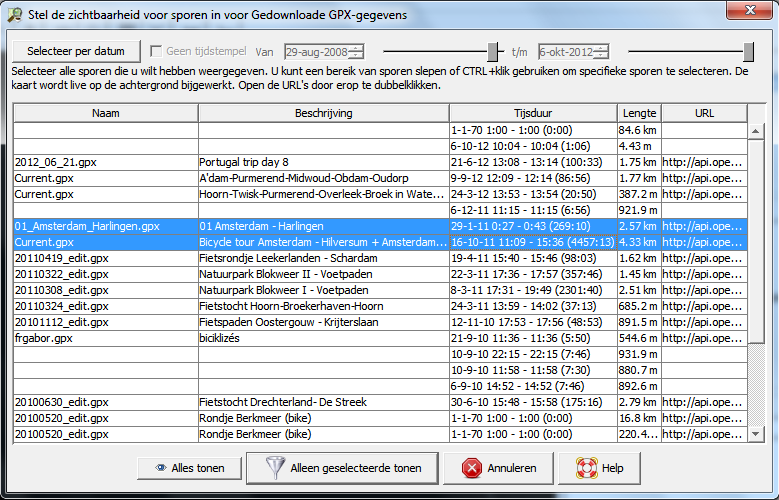Click the Van date spinner arrows
The height and width of the screenshot is (500, 779).
tap(356, 52)
